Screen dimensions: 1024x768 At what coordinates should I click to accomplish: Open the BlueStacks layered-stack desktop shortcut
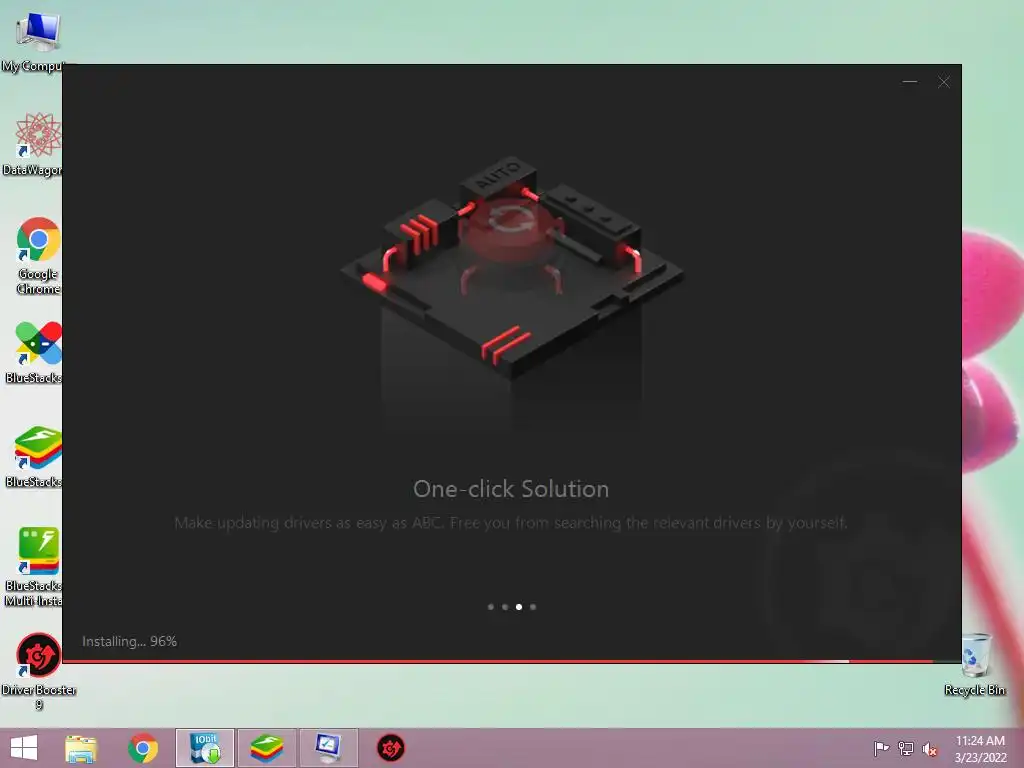tap(37, 456)
